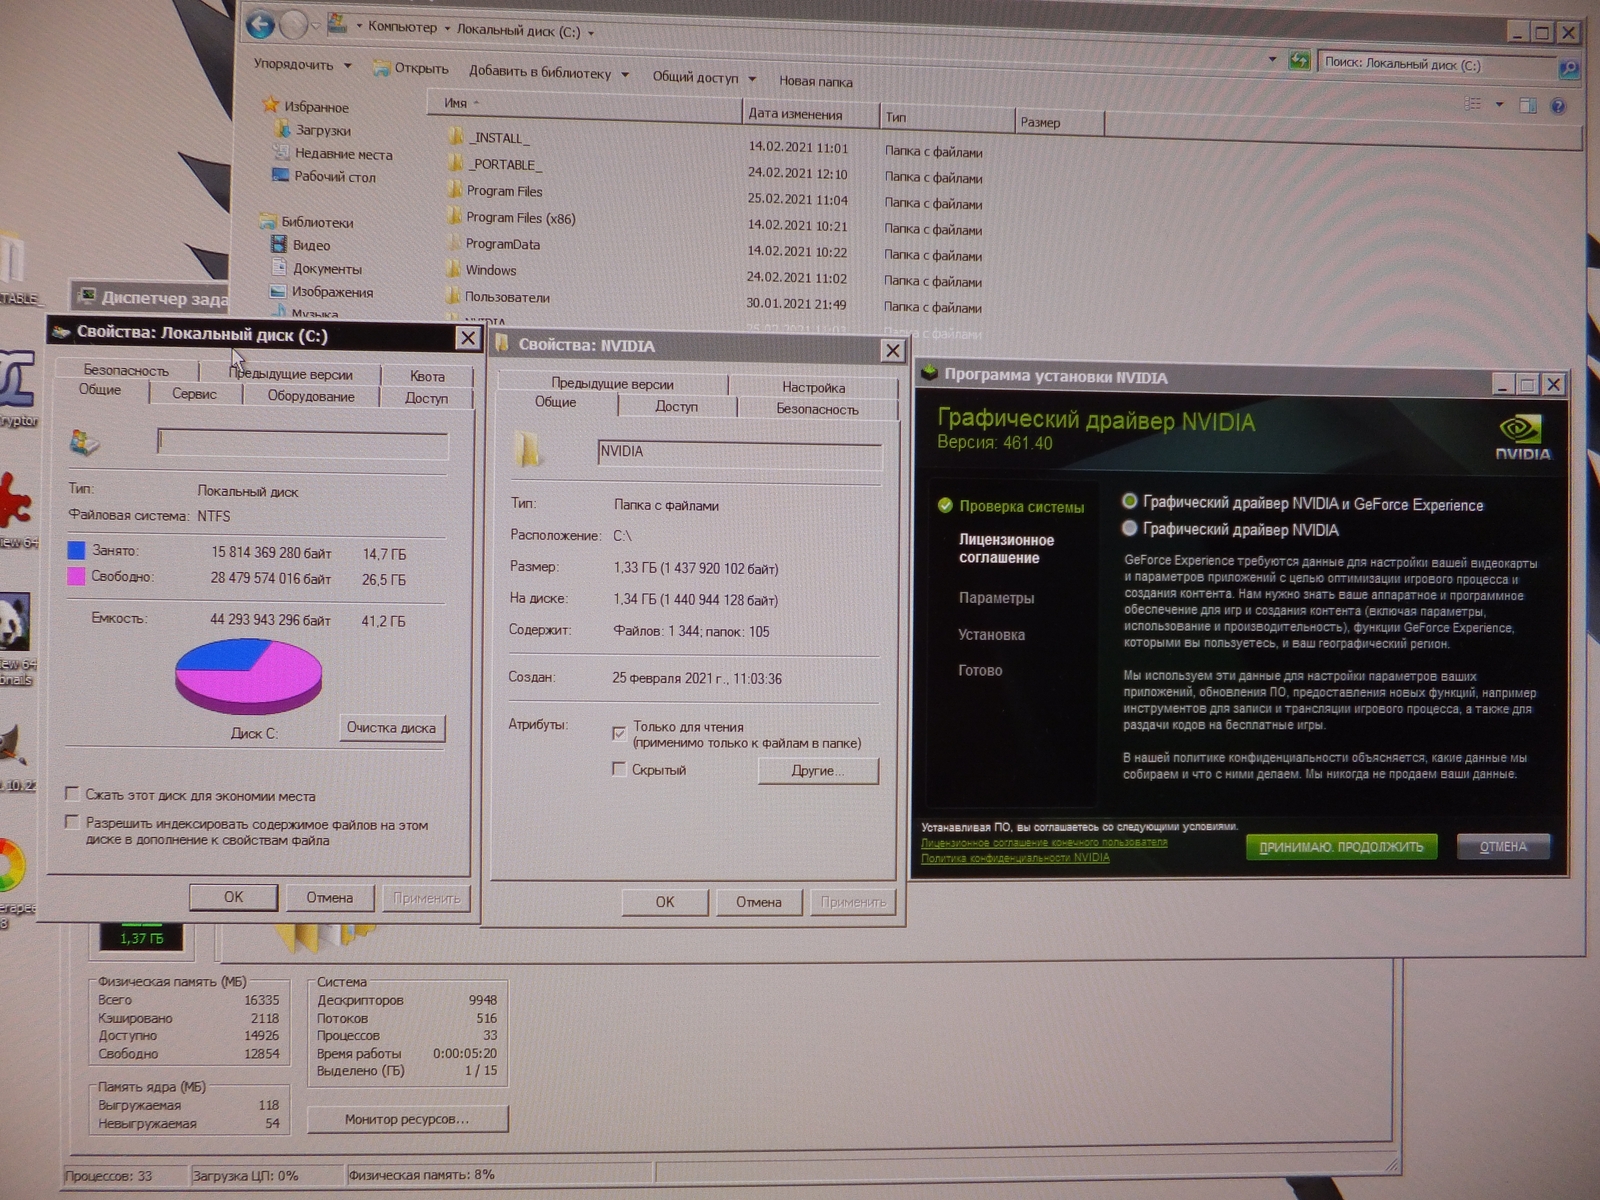Expand the arrow after Компьютер in breadcrumb

point(447,28)
